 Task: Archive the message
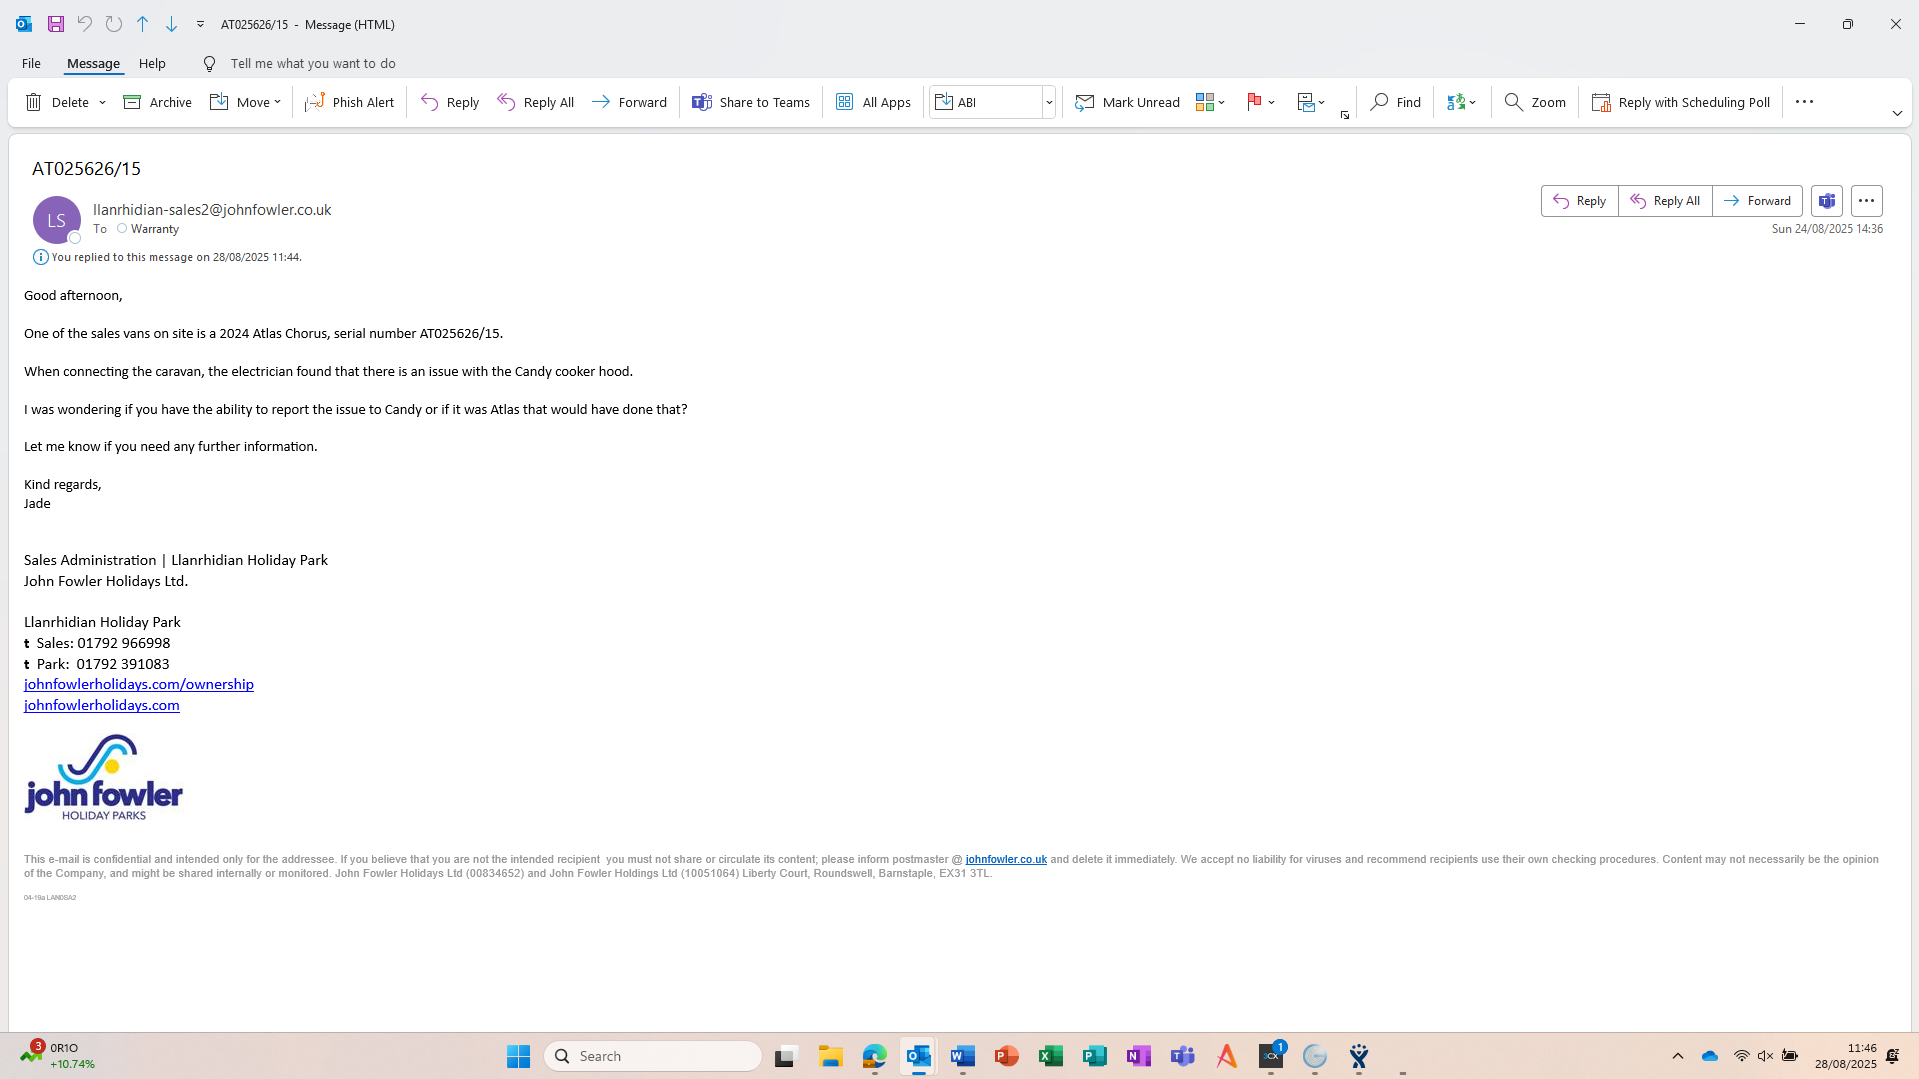pyautogui.click(x=157, y=102)
